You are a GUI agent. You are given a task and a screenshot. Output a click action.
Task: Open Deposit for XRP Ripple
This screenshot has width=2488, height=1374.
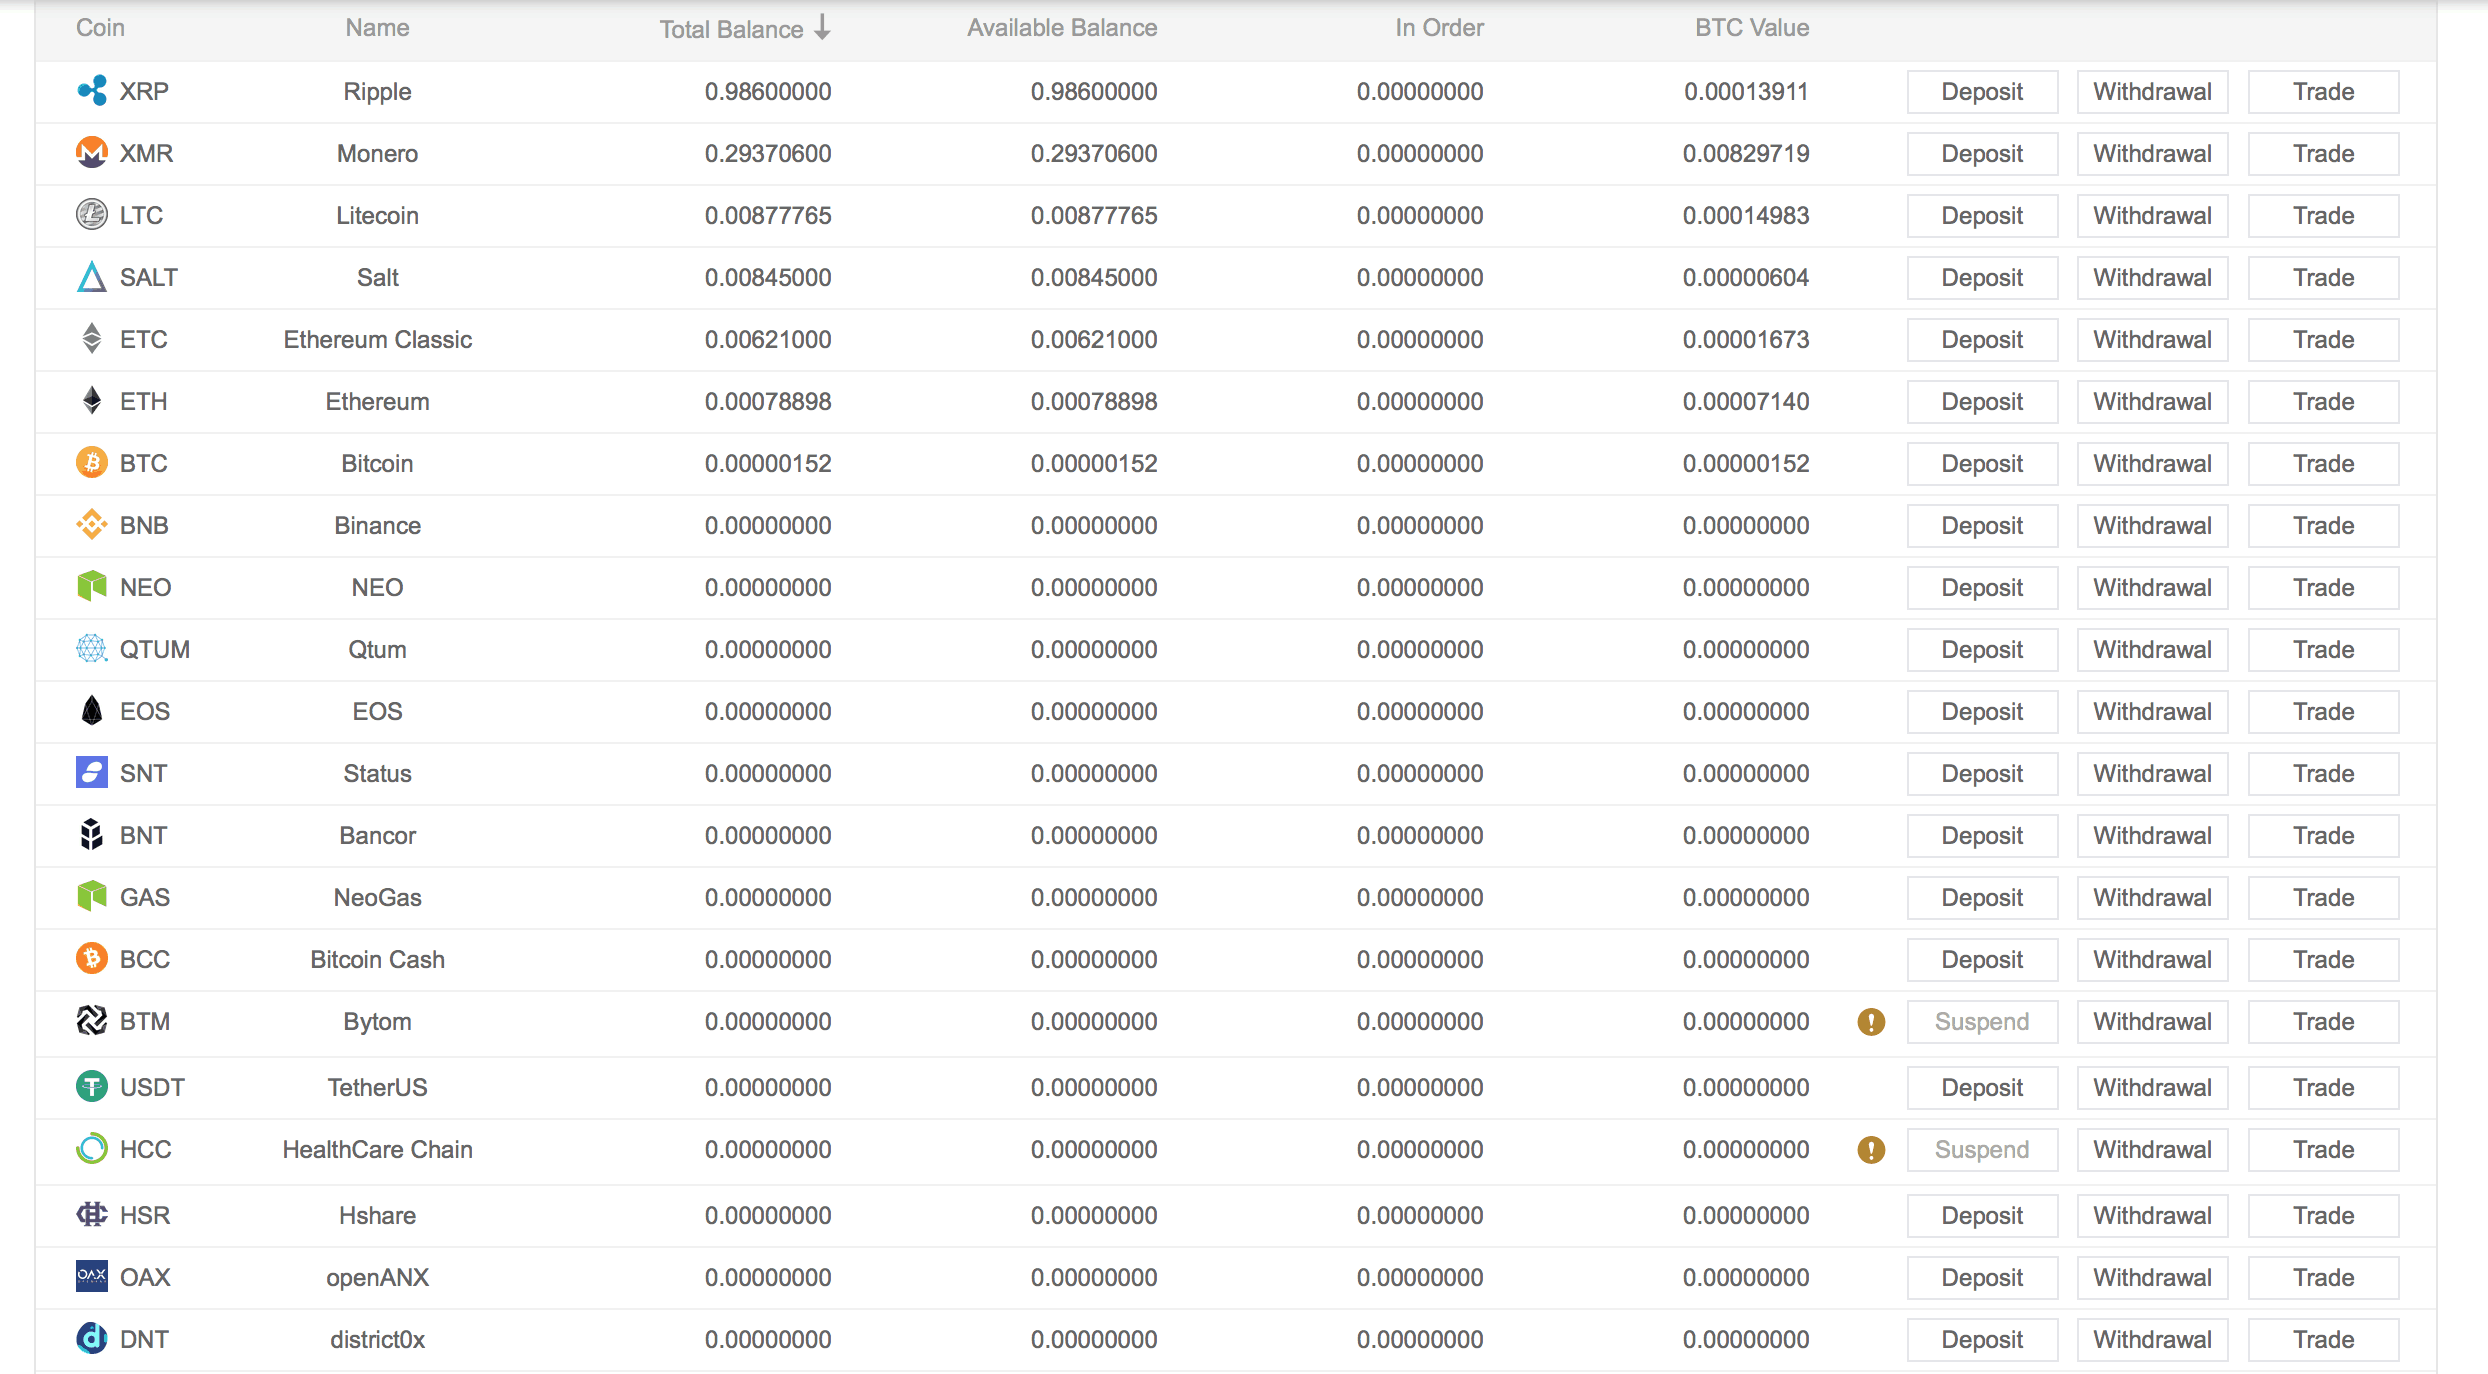tap(1982, 92)
